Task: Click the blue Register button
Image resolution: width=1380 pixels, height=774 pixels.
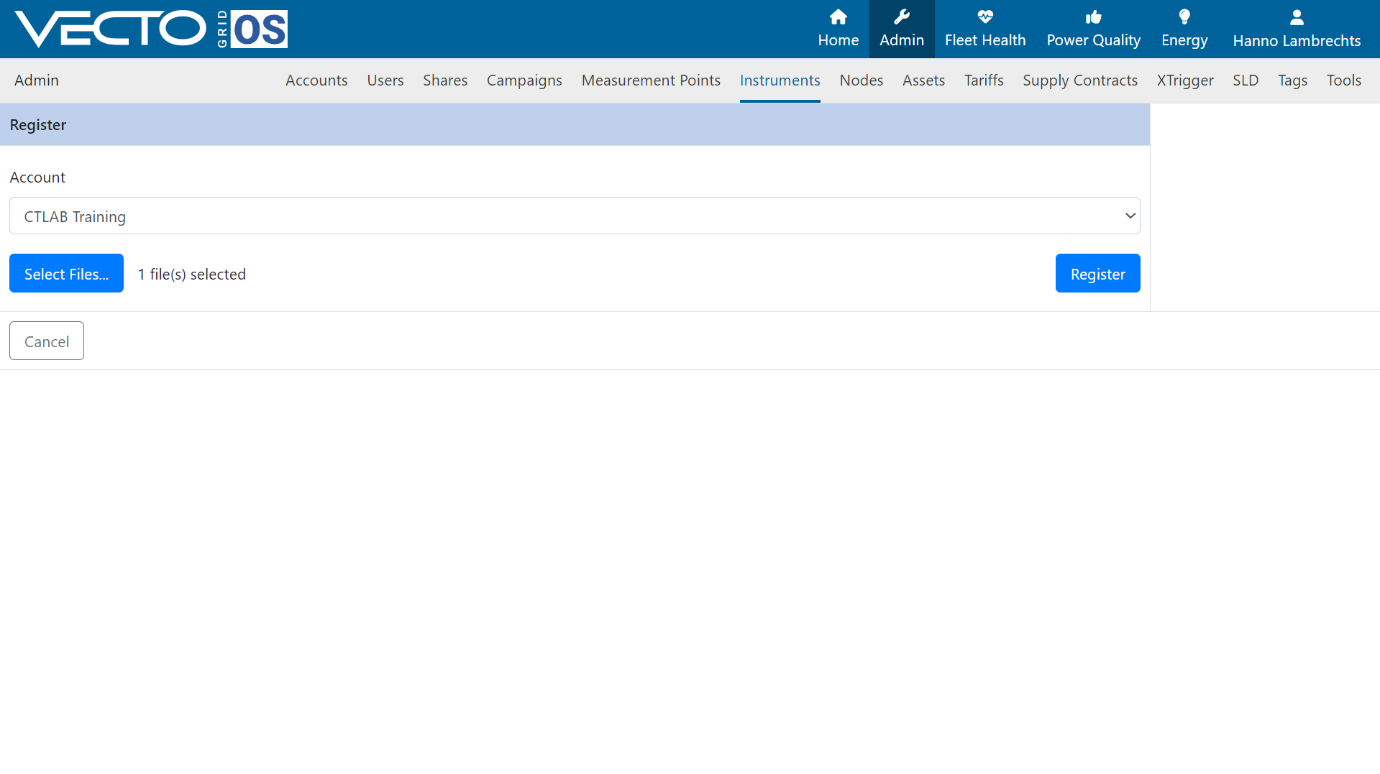Action: click(x=1098, y=273)
